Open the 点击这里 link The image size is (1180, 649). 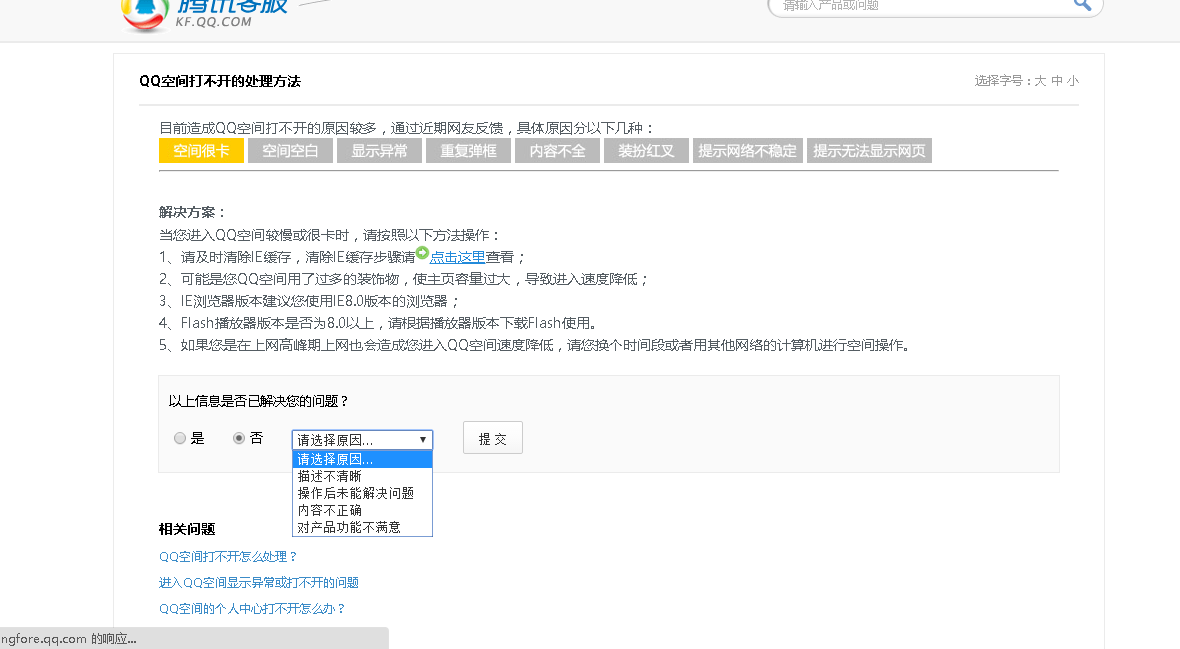tap(458, 257)
